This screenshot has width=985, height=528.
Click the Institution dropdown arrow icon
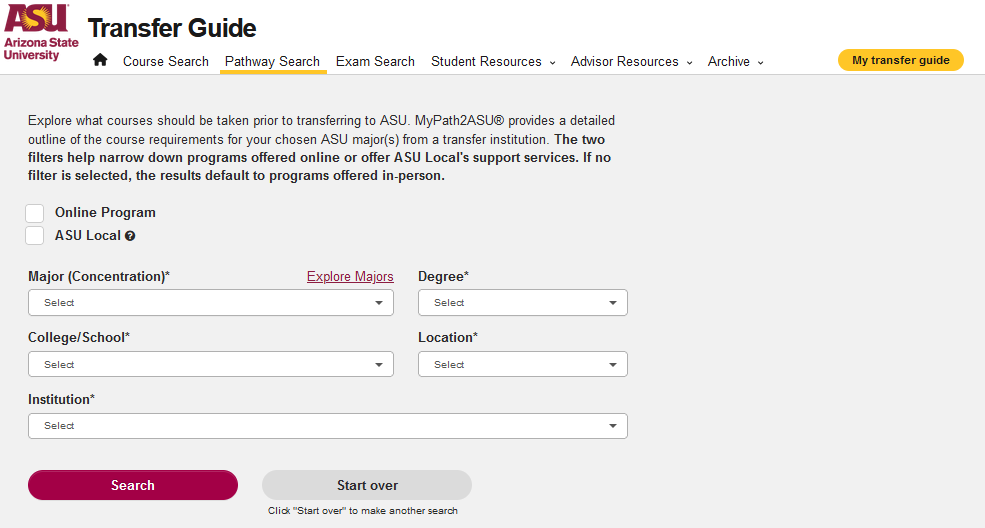pyautogui.click(x=612, y=426)
